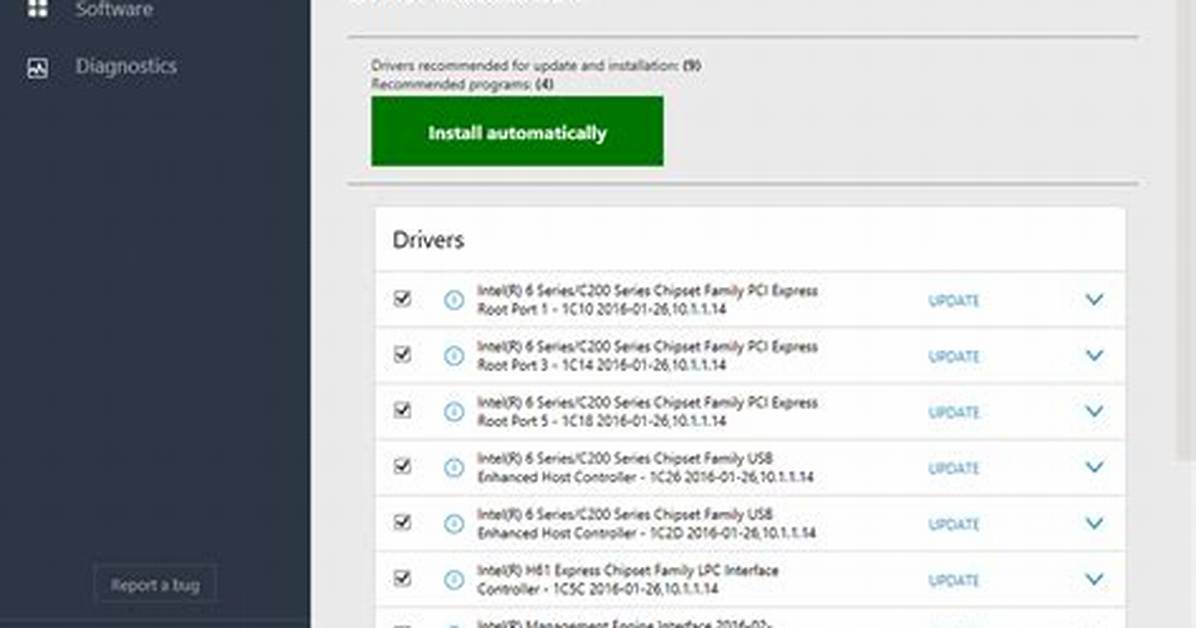Expand details for H61 LPC Interface Controller

[x=1095, y=579]
